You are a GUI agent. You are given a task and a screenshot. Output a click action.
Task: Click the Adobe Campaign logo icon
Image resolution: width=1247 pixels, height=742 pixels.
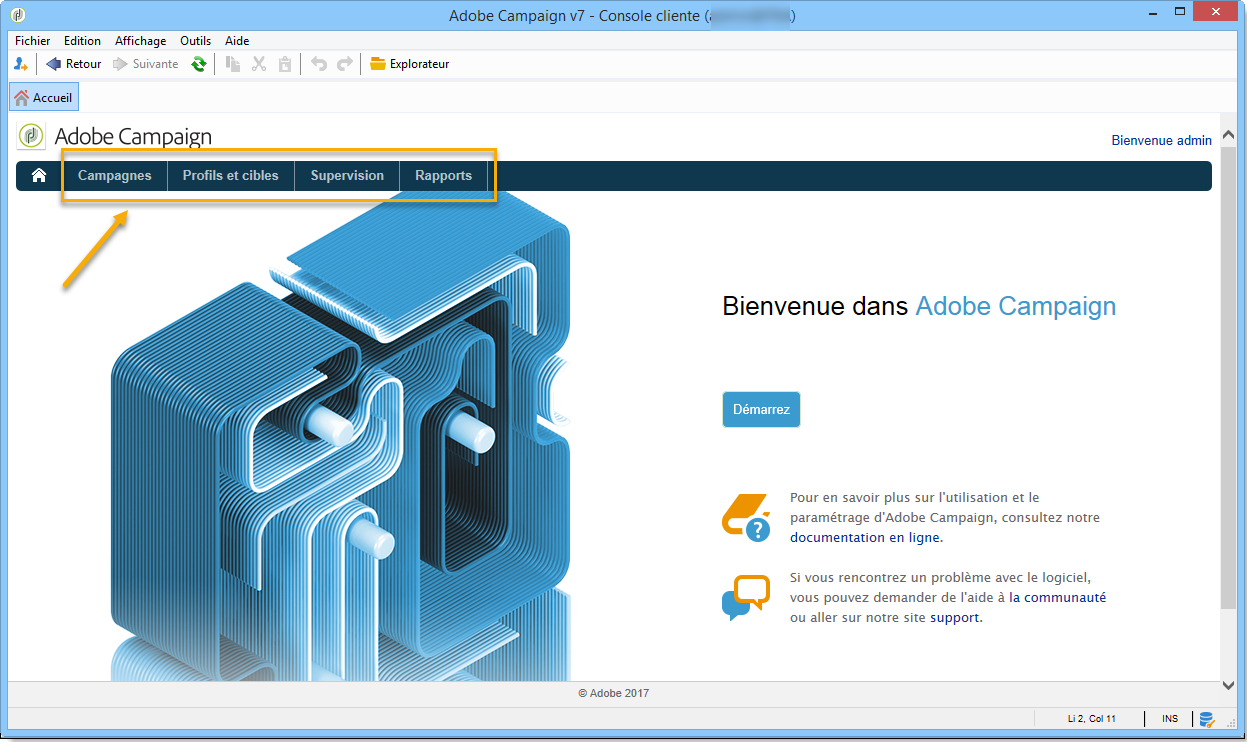pyautogui.click(x=32, y=136)
